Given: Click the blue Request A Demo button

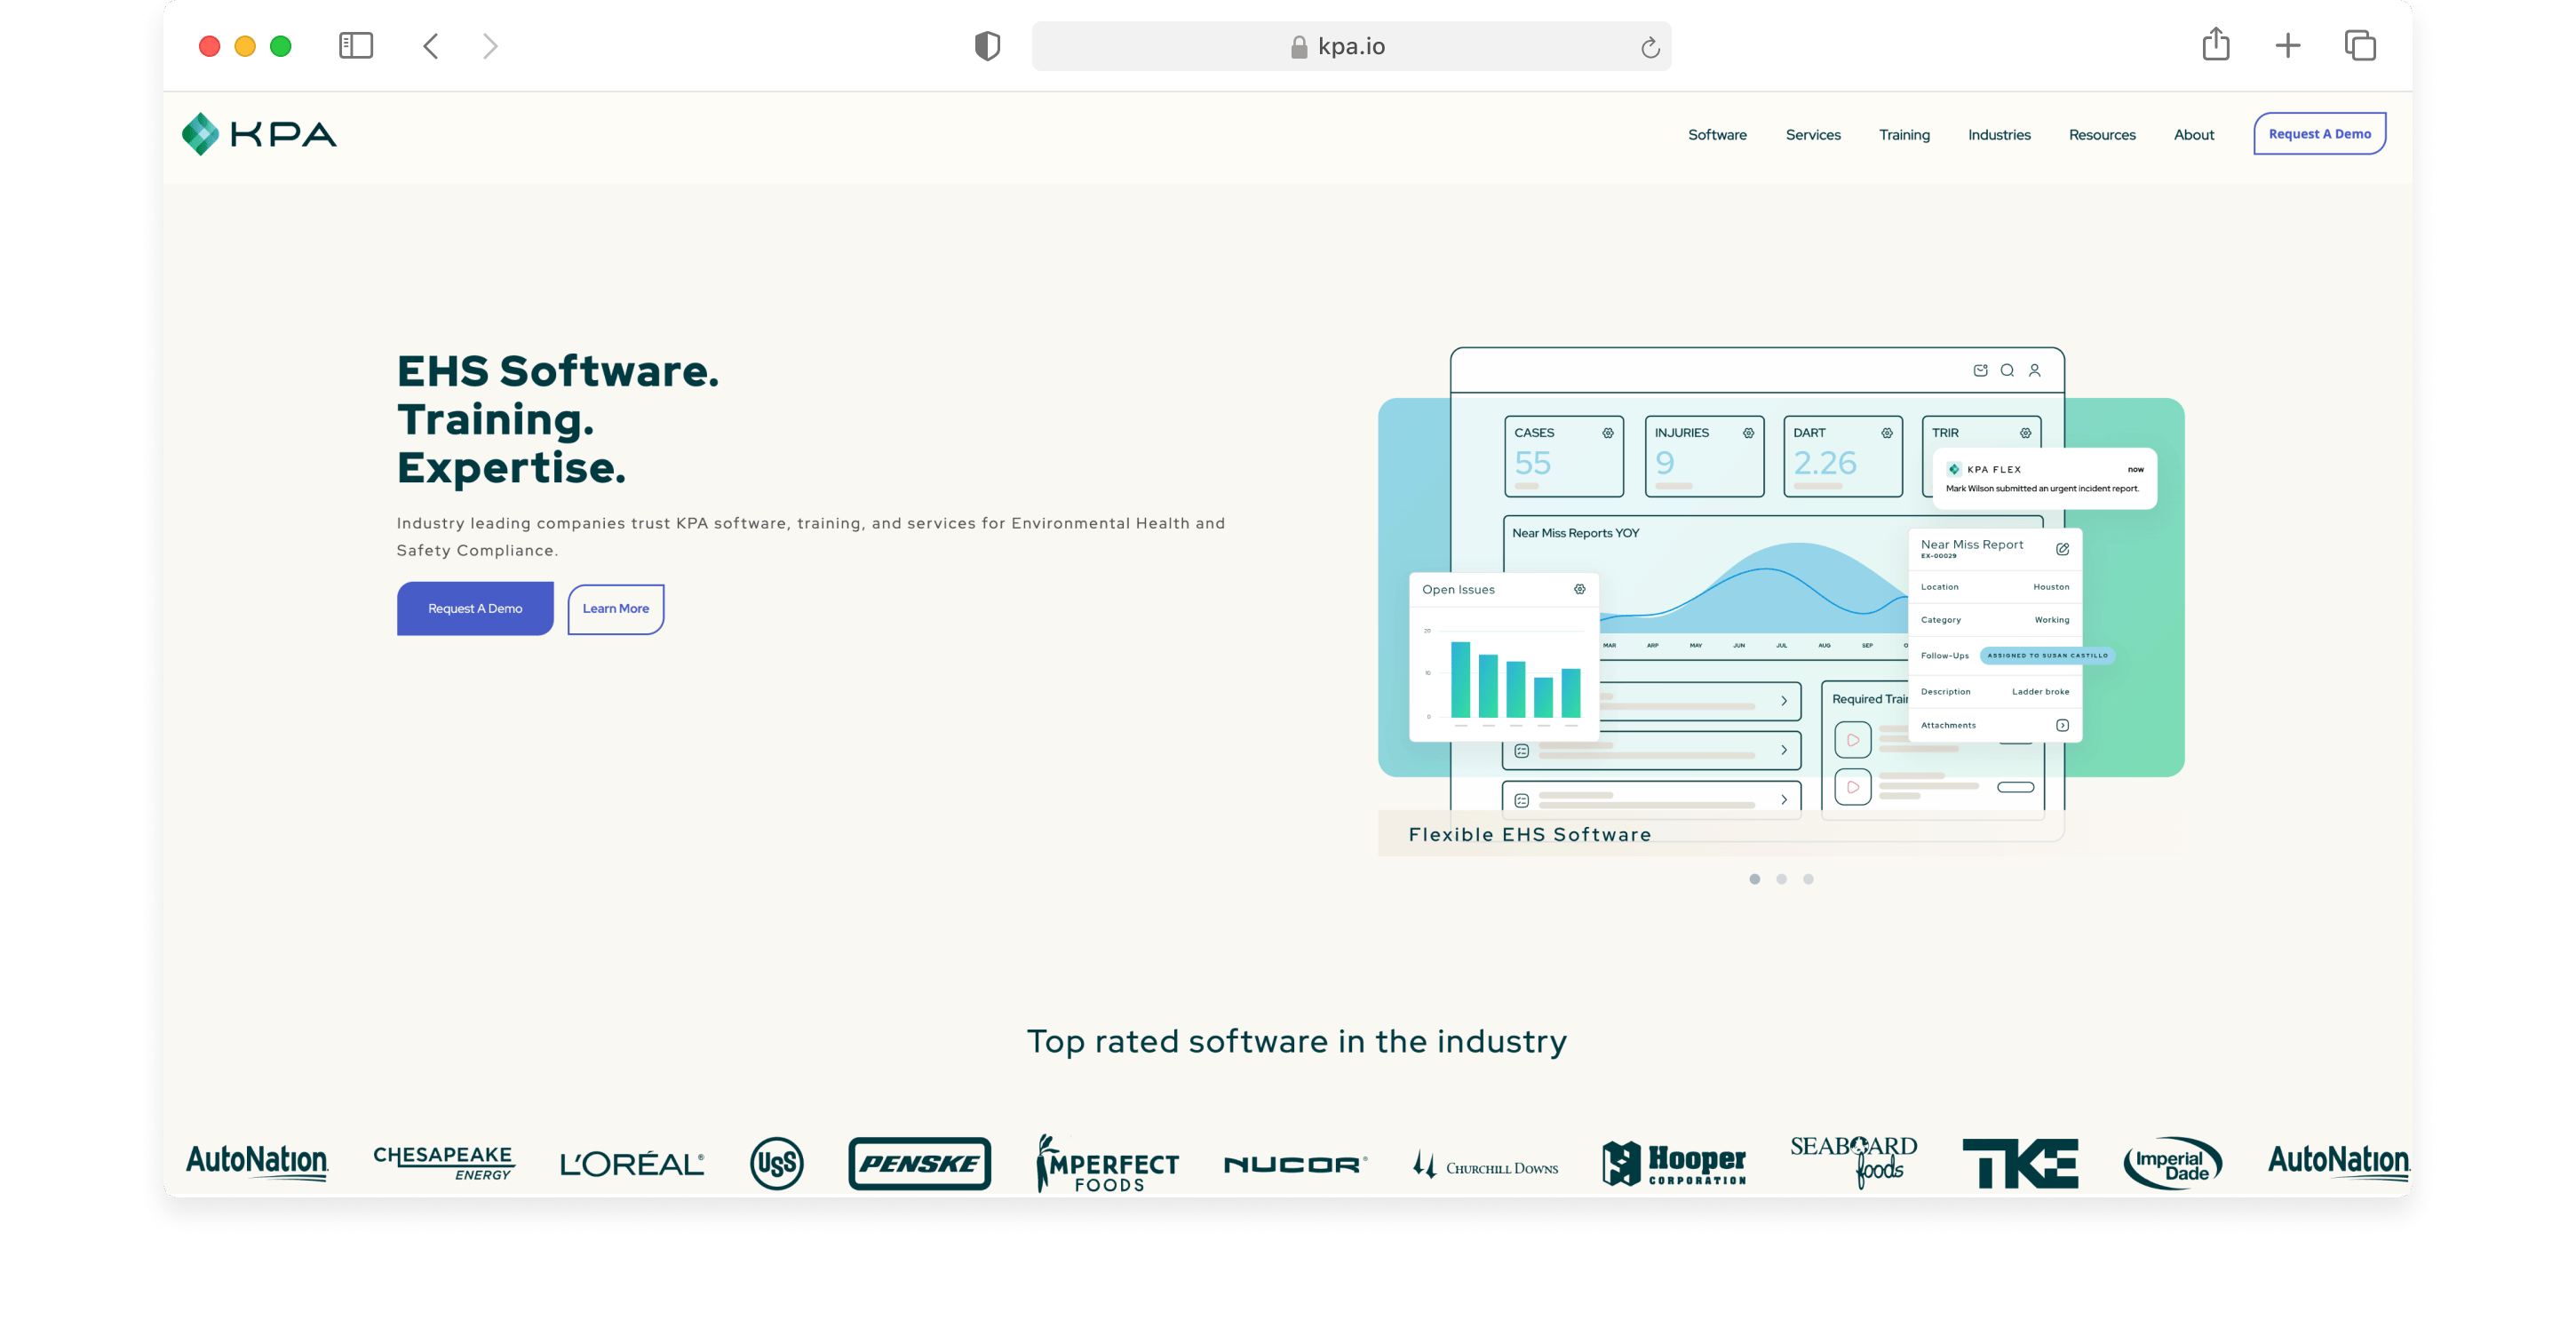Looking at the screenshot, I should (x=475, y=608).
